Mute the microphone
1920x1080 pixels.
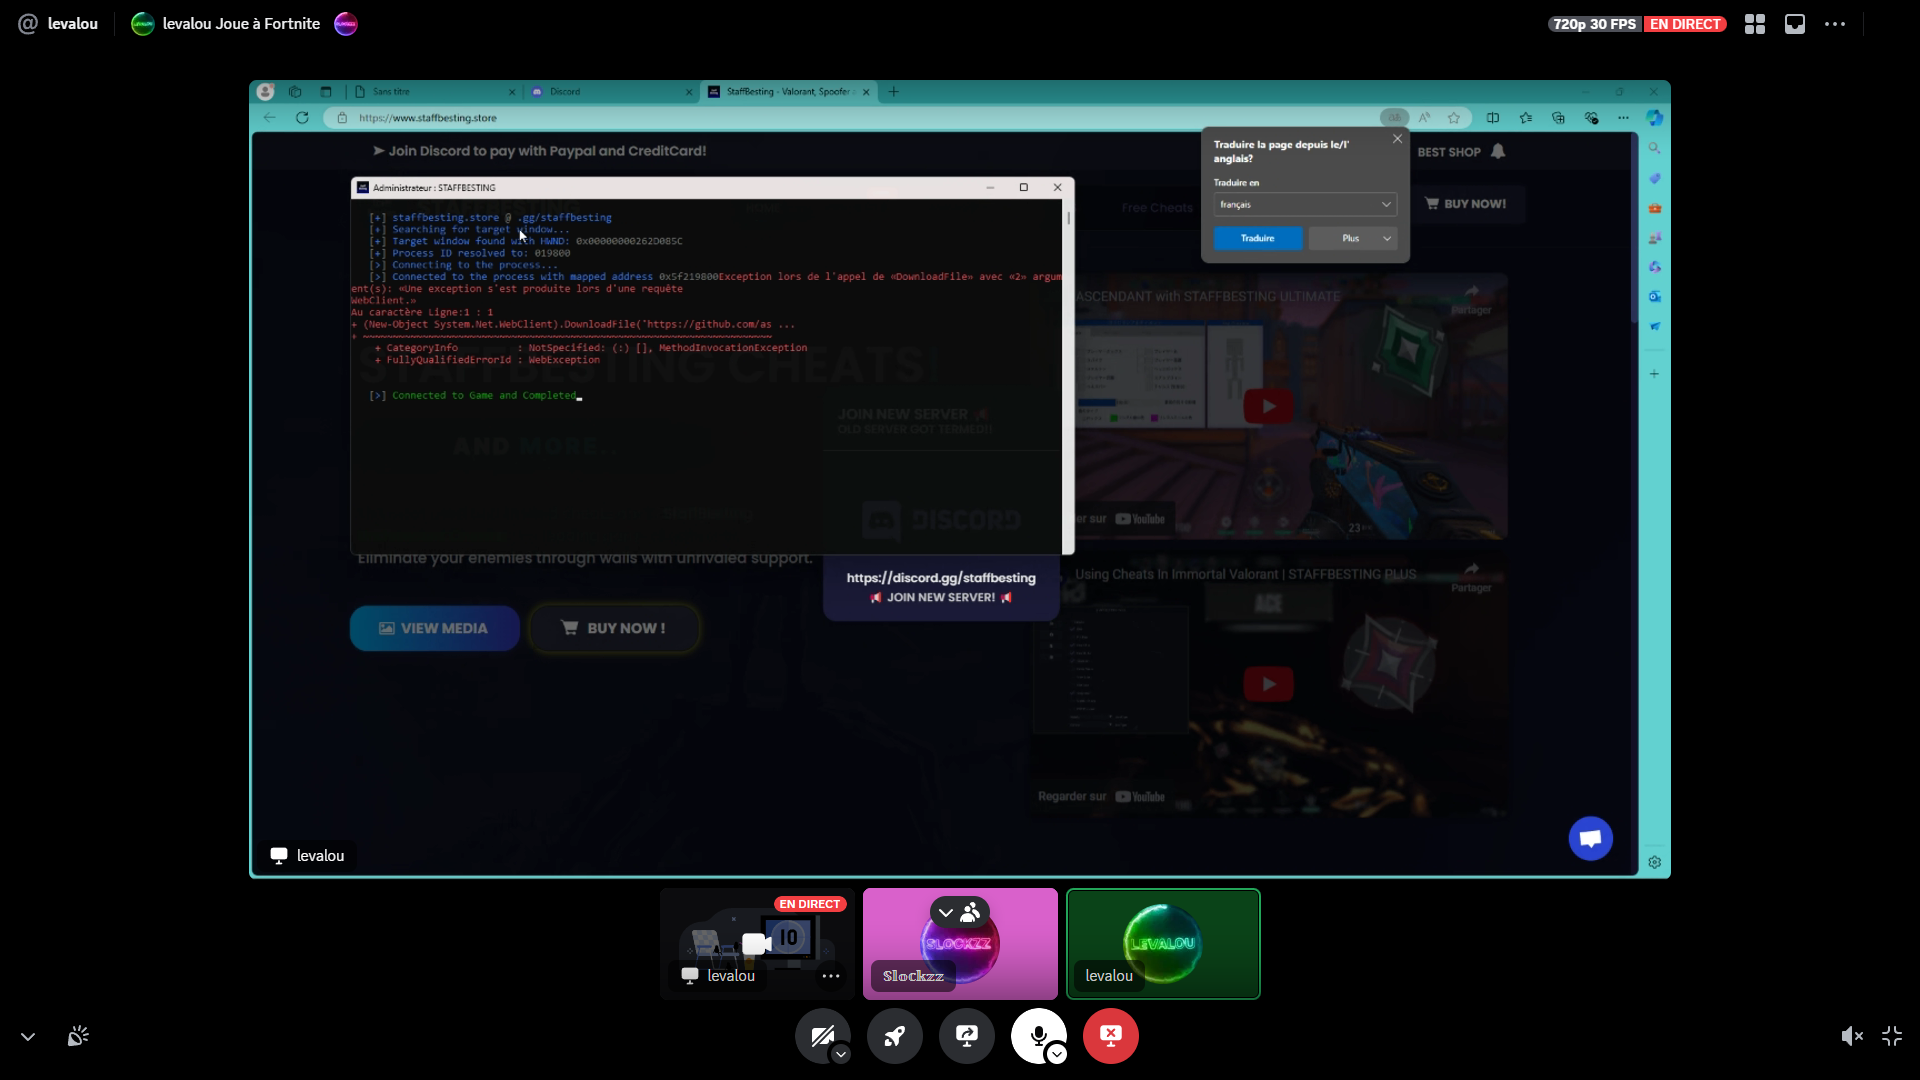pyautogui.click(x=1037, y=1036)
